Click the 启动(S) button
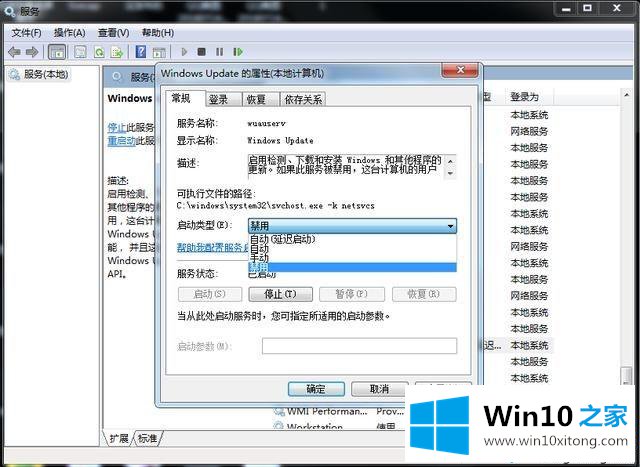 [210, 294]
